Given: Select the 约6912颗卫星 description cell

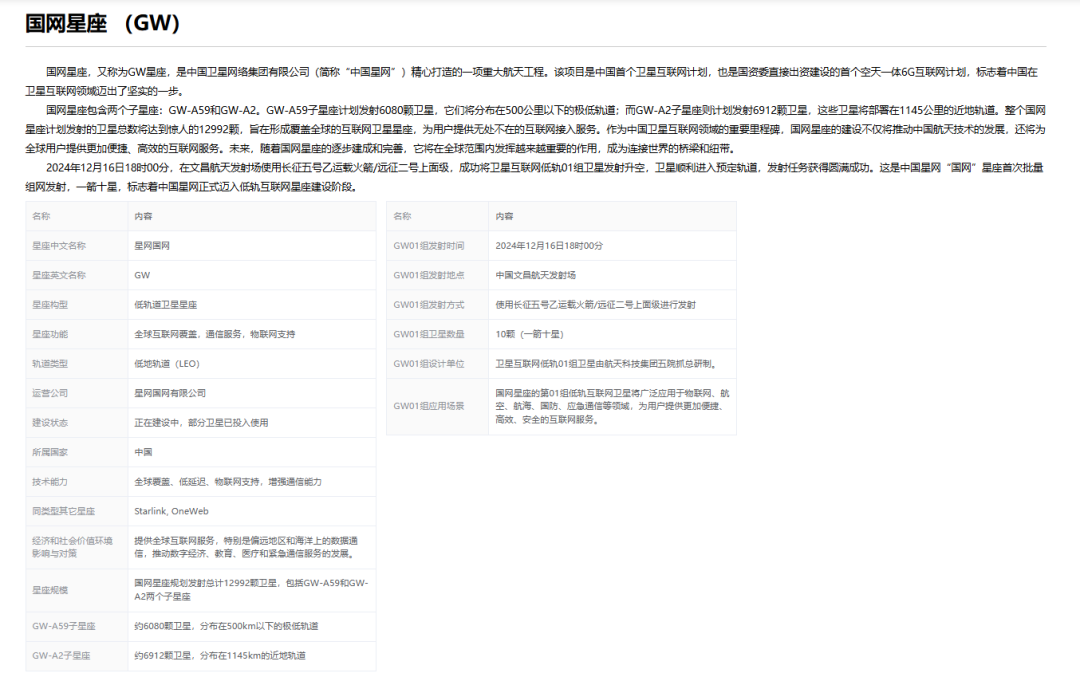Looking at the screenshot, I should pos(219,656).
